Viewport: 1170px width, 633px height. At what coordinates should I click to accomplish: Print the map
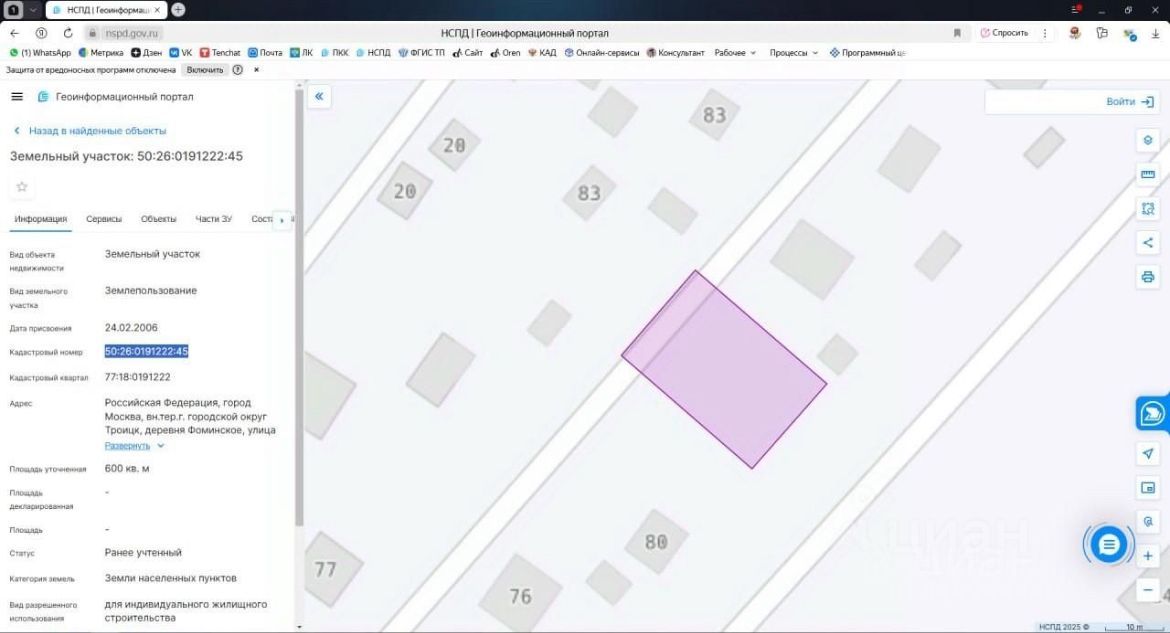tap(1148, 277)
